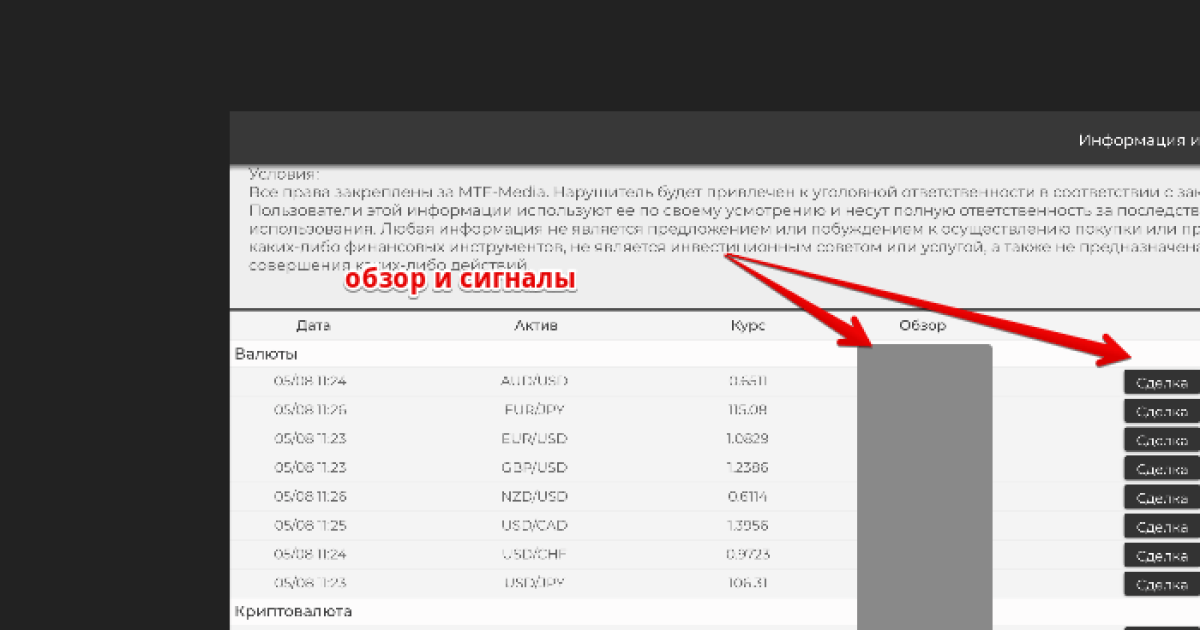Start a Сделка for USD/CAD

pos(1162,526)
